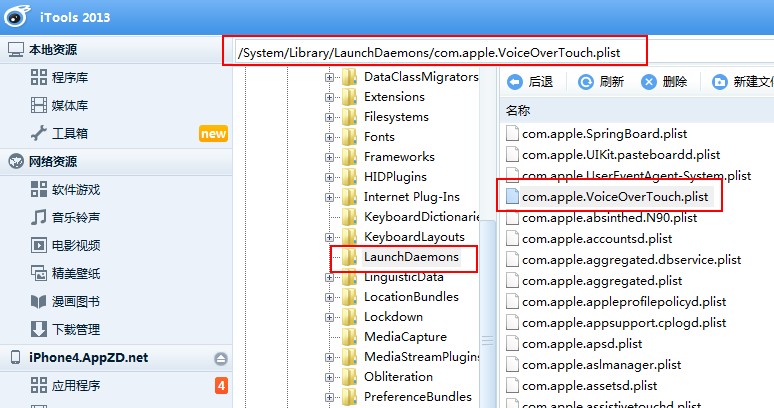This screenshot has height=408, width=774.
Task: Select com.apple.SpringBoard.plist file
Action: pyautogui.click(x=604, y=134)
